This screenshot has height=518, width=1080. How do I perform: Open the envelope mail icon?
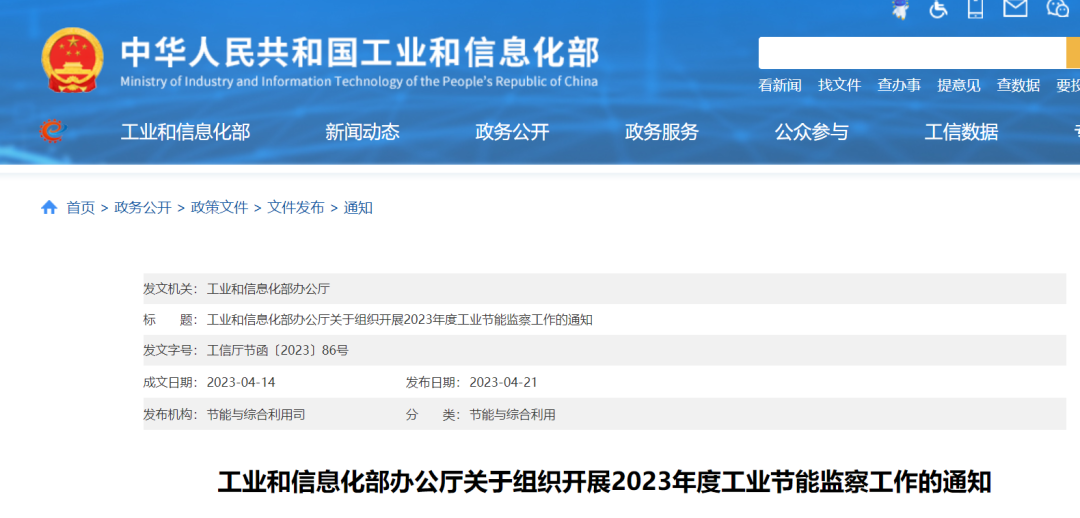tap(1015, 8)
